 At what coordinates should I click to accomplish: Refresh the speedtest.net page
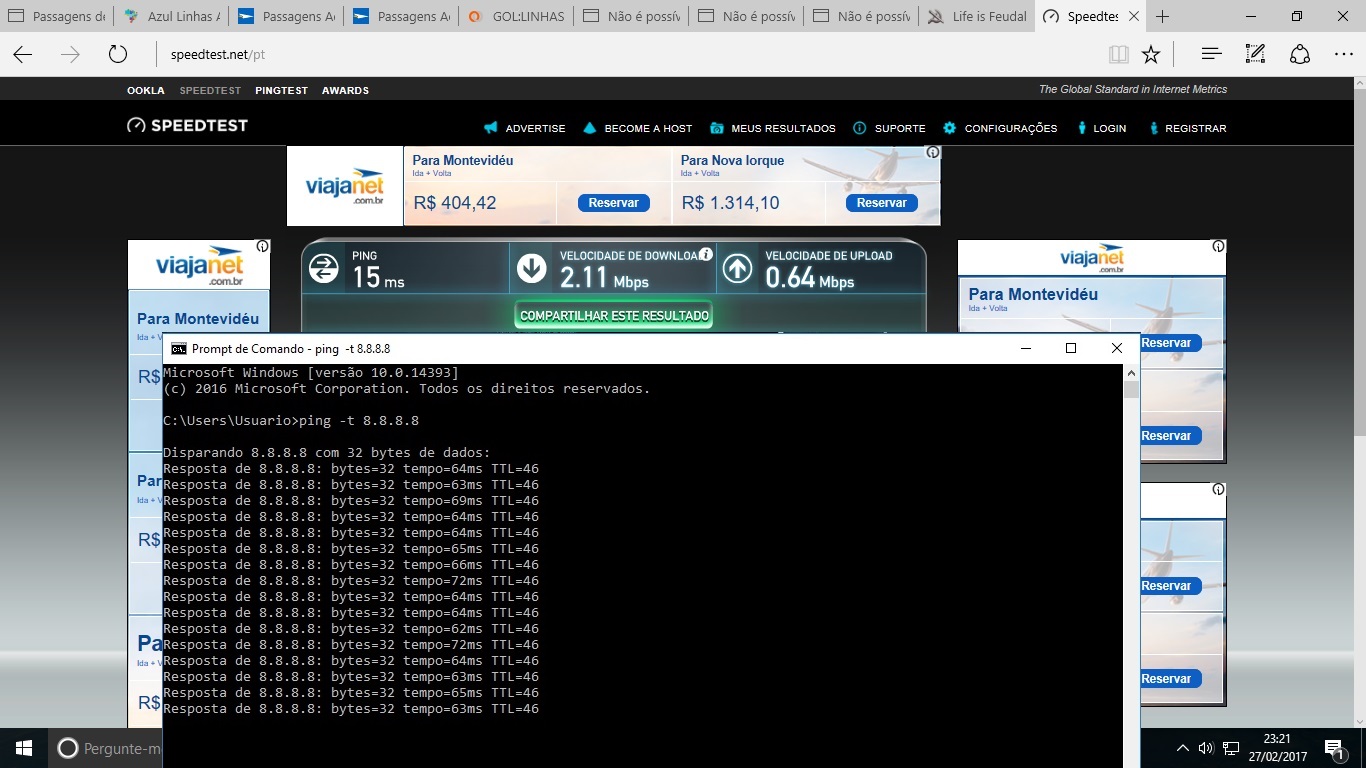(x=117, y=55)
